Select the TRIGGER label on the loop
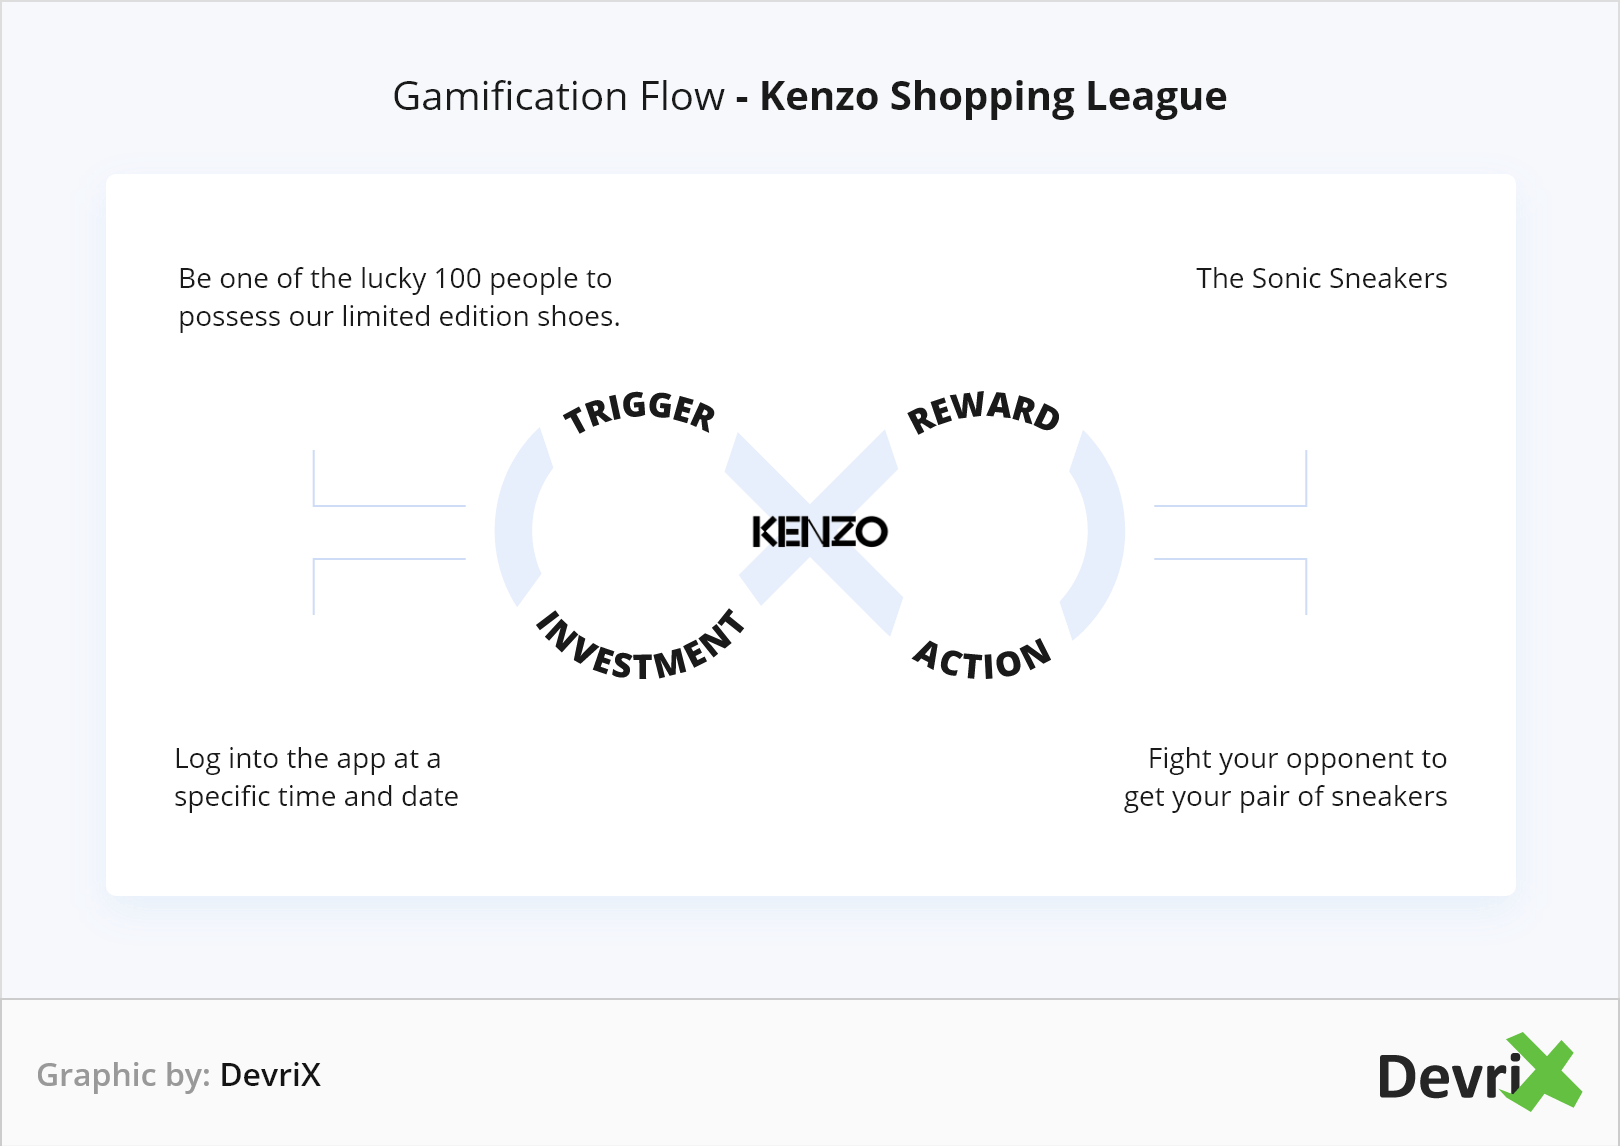 tap(640, 411)
